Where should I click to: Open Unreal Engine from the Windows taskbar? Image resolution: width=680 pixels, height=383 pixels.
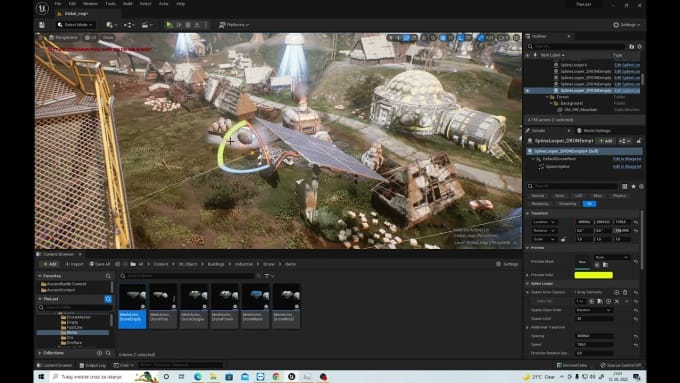coord(292,376)
